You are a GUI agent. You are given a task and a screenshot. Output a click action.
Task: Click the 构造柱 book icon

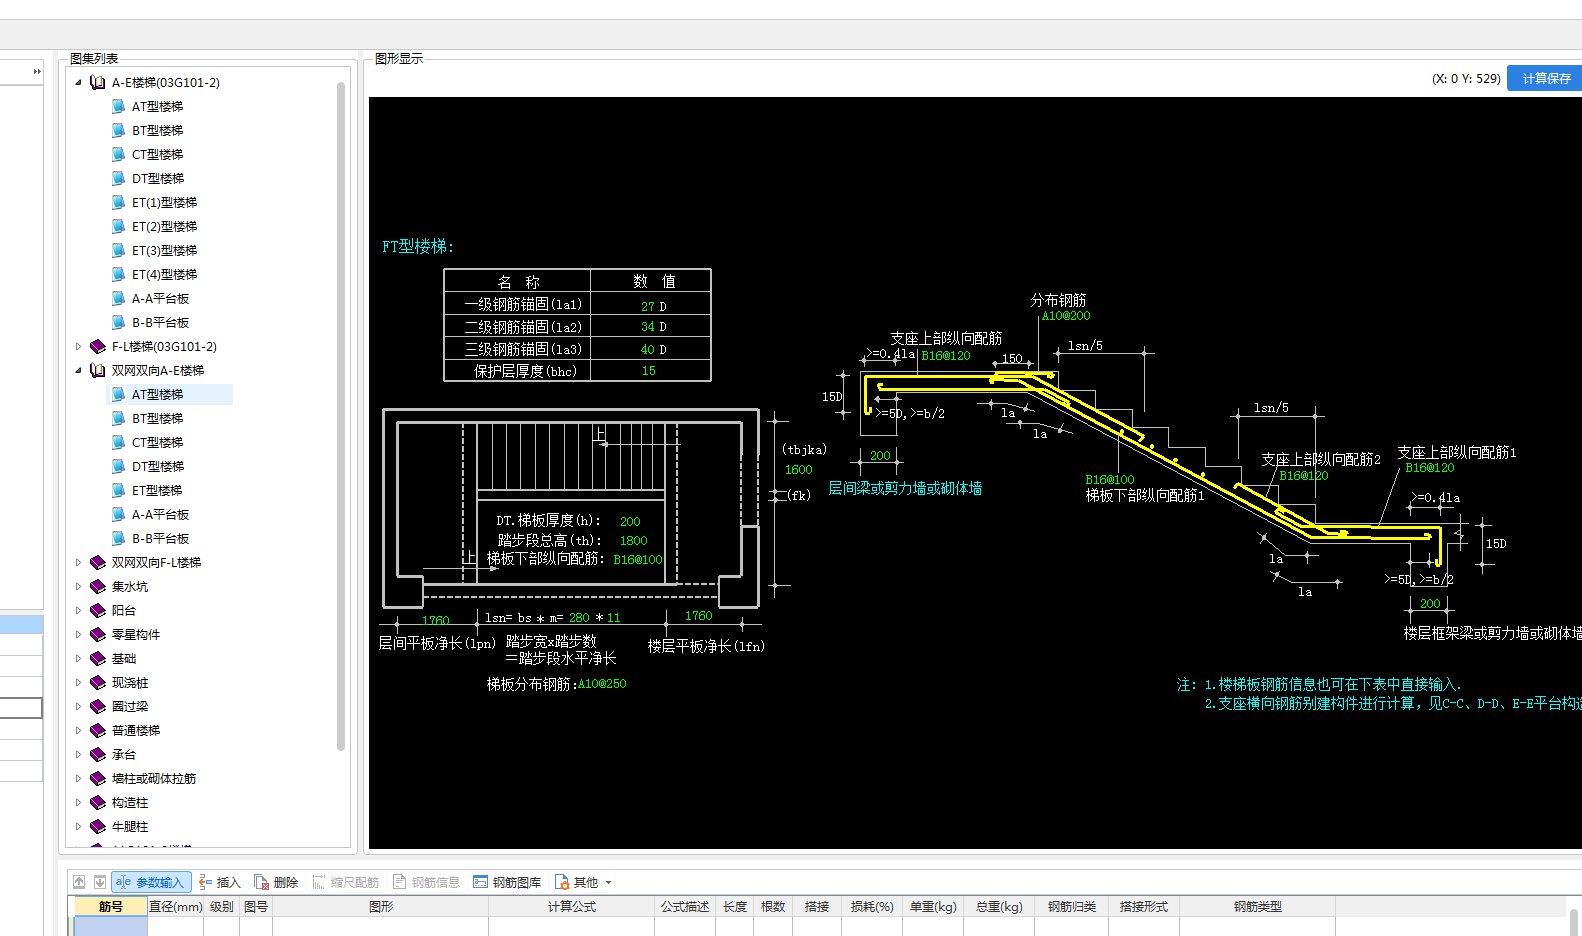click(98, 803)
